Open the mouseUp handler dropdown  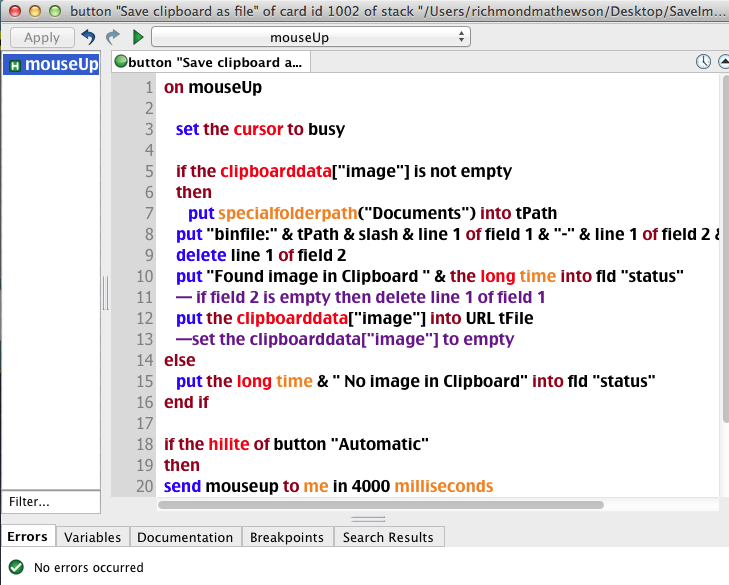click(310, 37)
